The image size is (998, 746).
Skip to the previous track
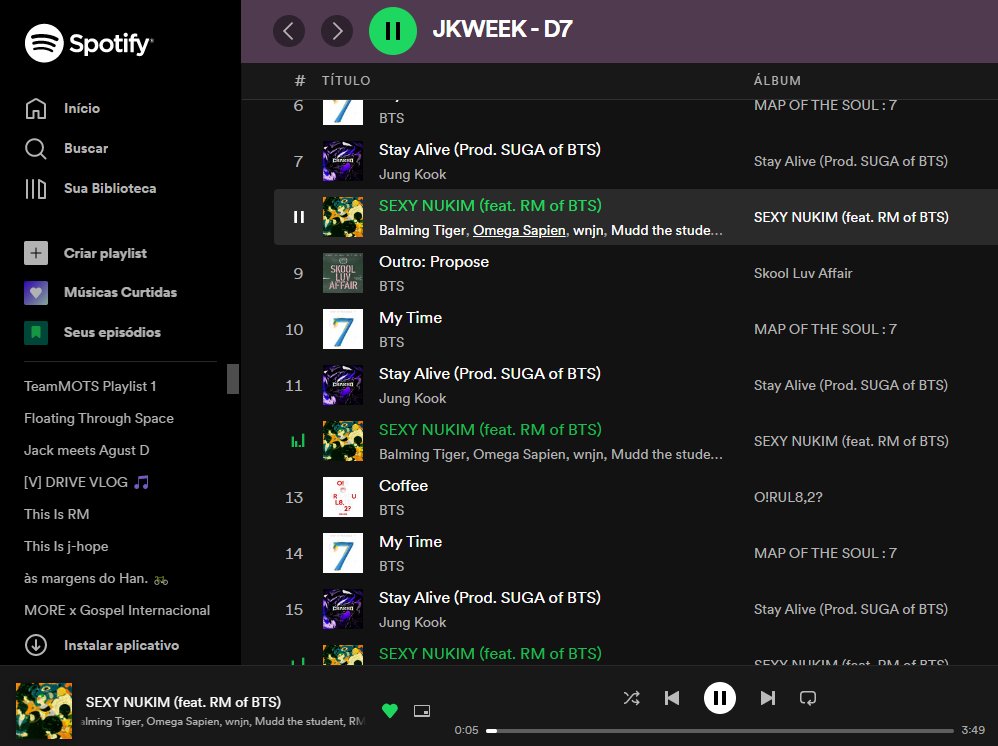pos(672,698)
